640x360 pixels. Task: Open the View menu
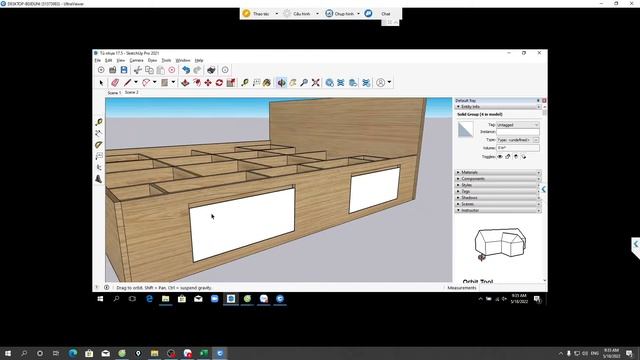[121, 60]
